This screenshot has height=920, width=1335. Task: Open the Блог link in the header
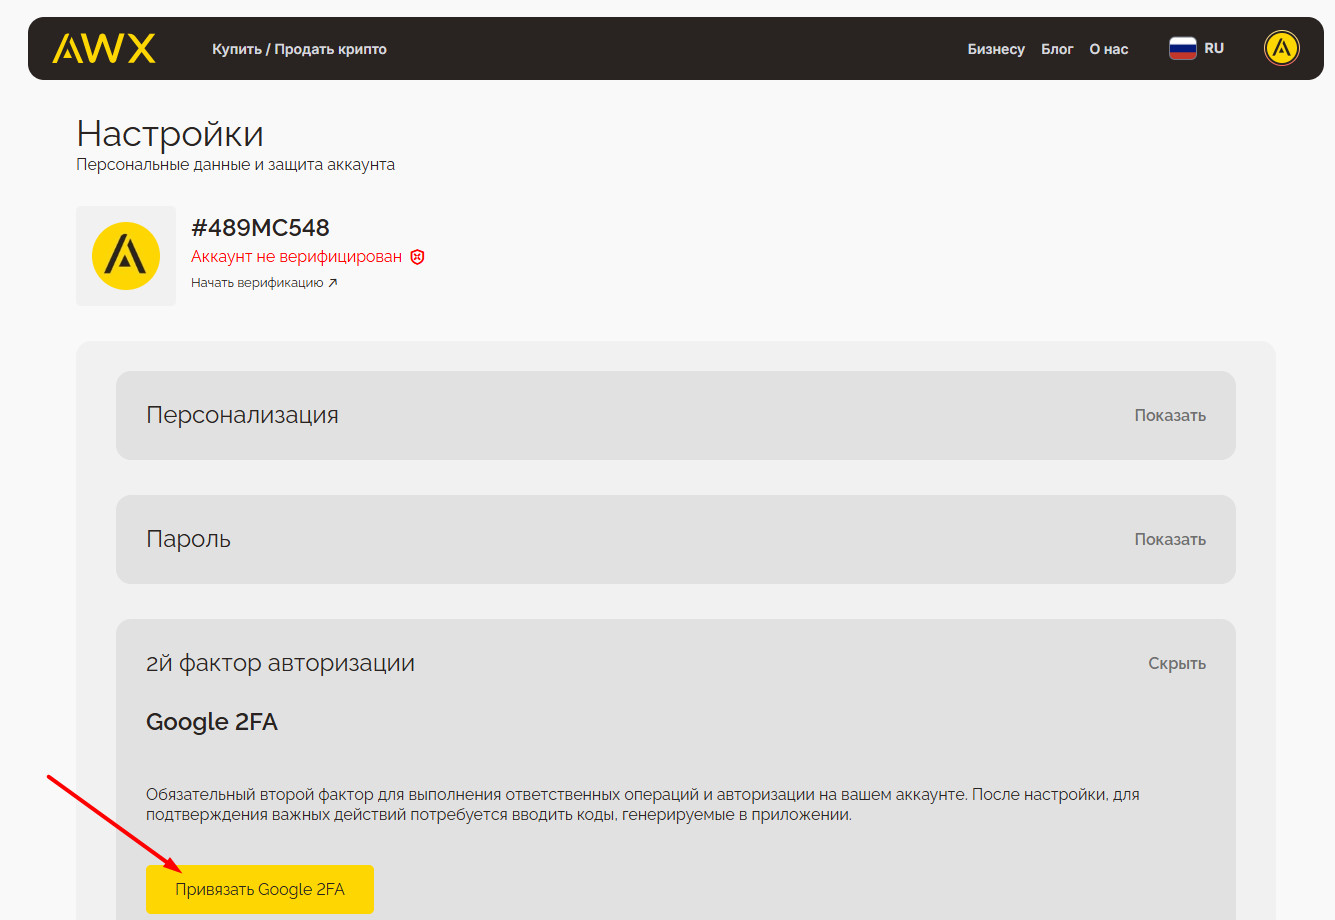(1056, 49)
